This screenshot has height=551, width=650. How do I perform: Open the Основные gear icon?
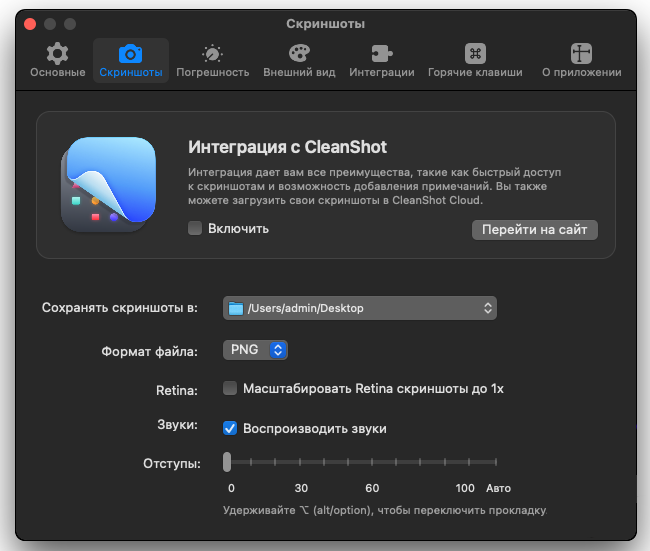(58, 54)
